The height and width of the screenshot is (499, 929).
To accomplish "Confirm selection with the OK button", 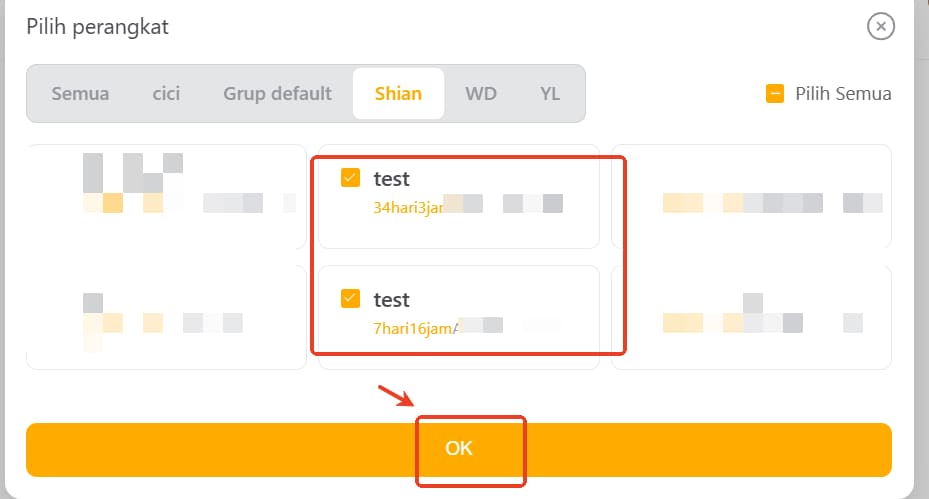I will pos(459,449).
